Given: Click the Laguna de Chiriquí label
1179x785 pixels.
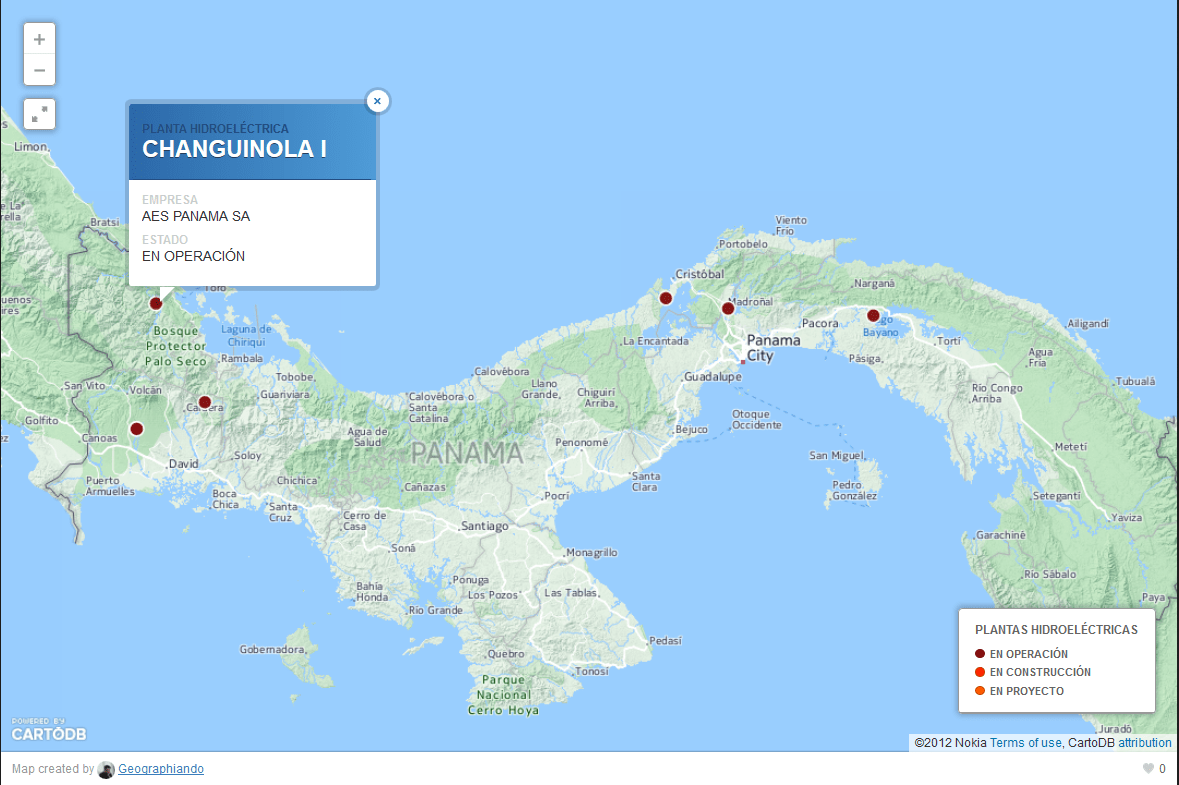Looking at the screenshot, I should (247, 335).
